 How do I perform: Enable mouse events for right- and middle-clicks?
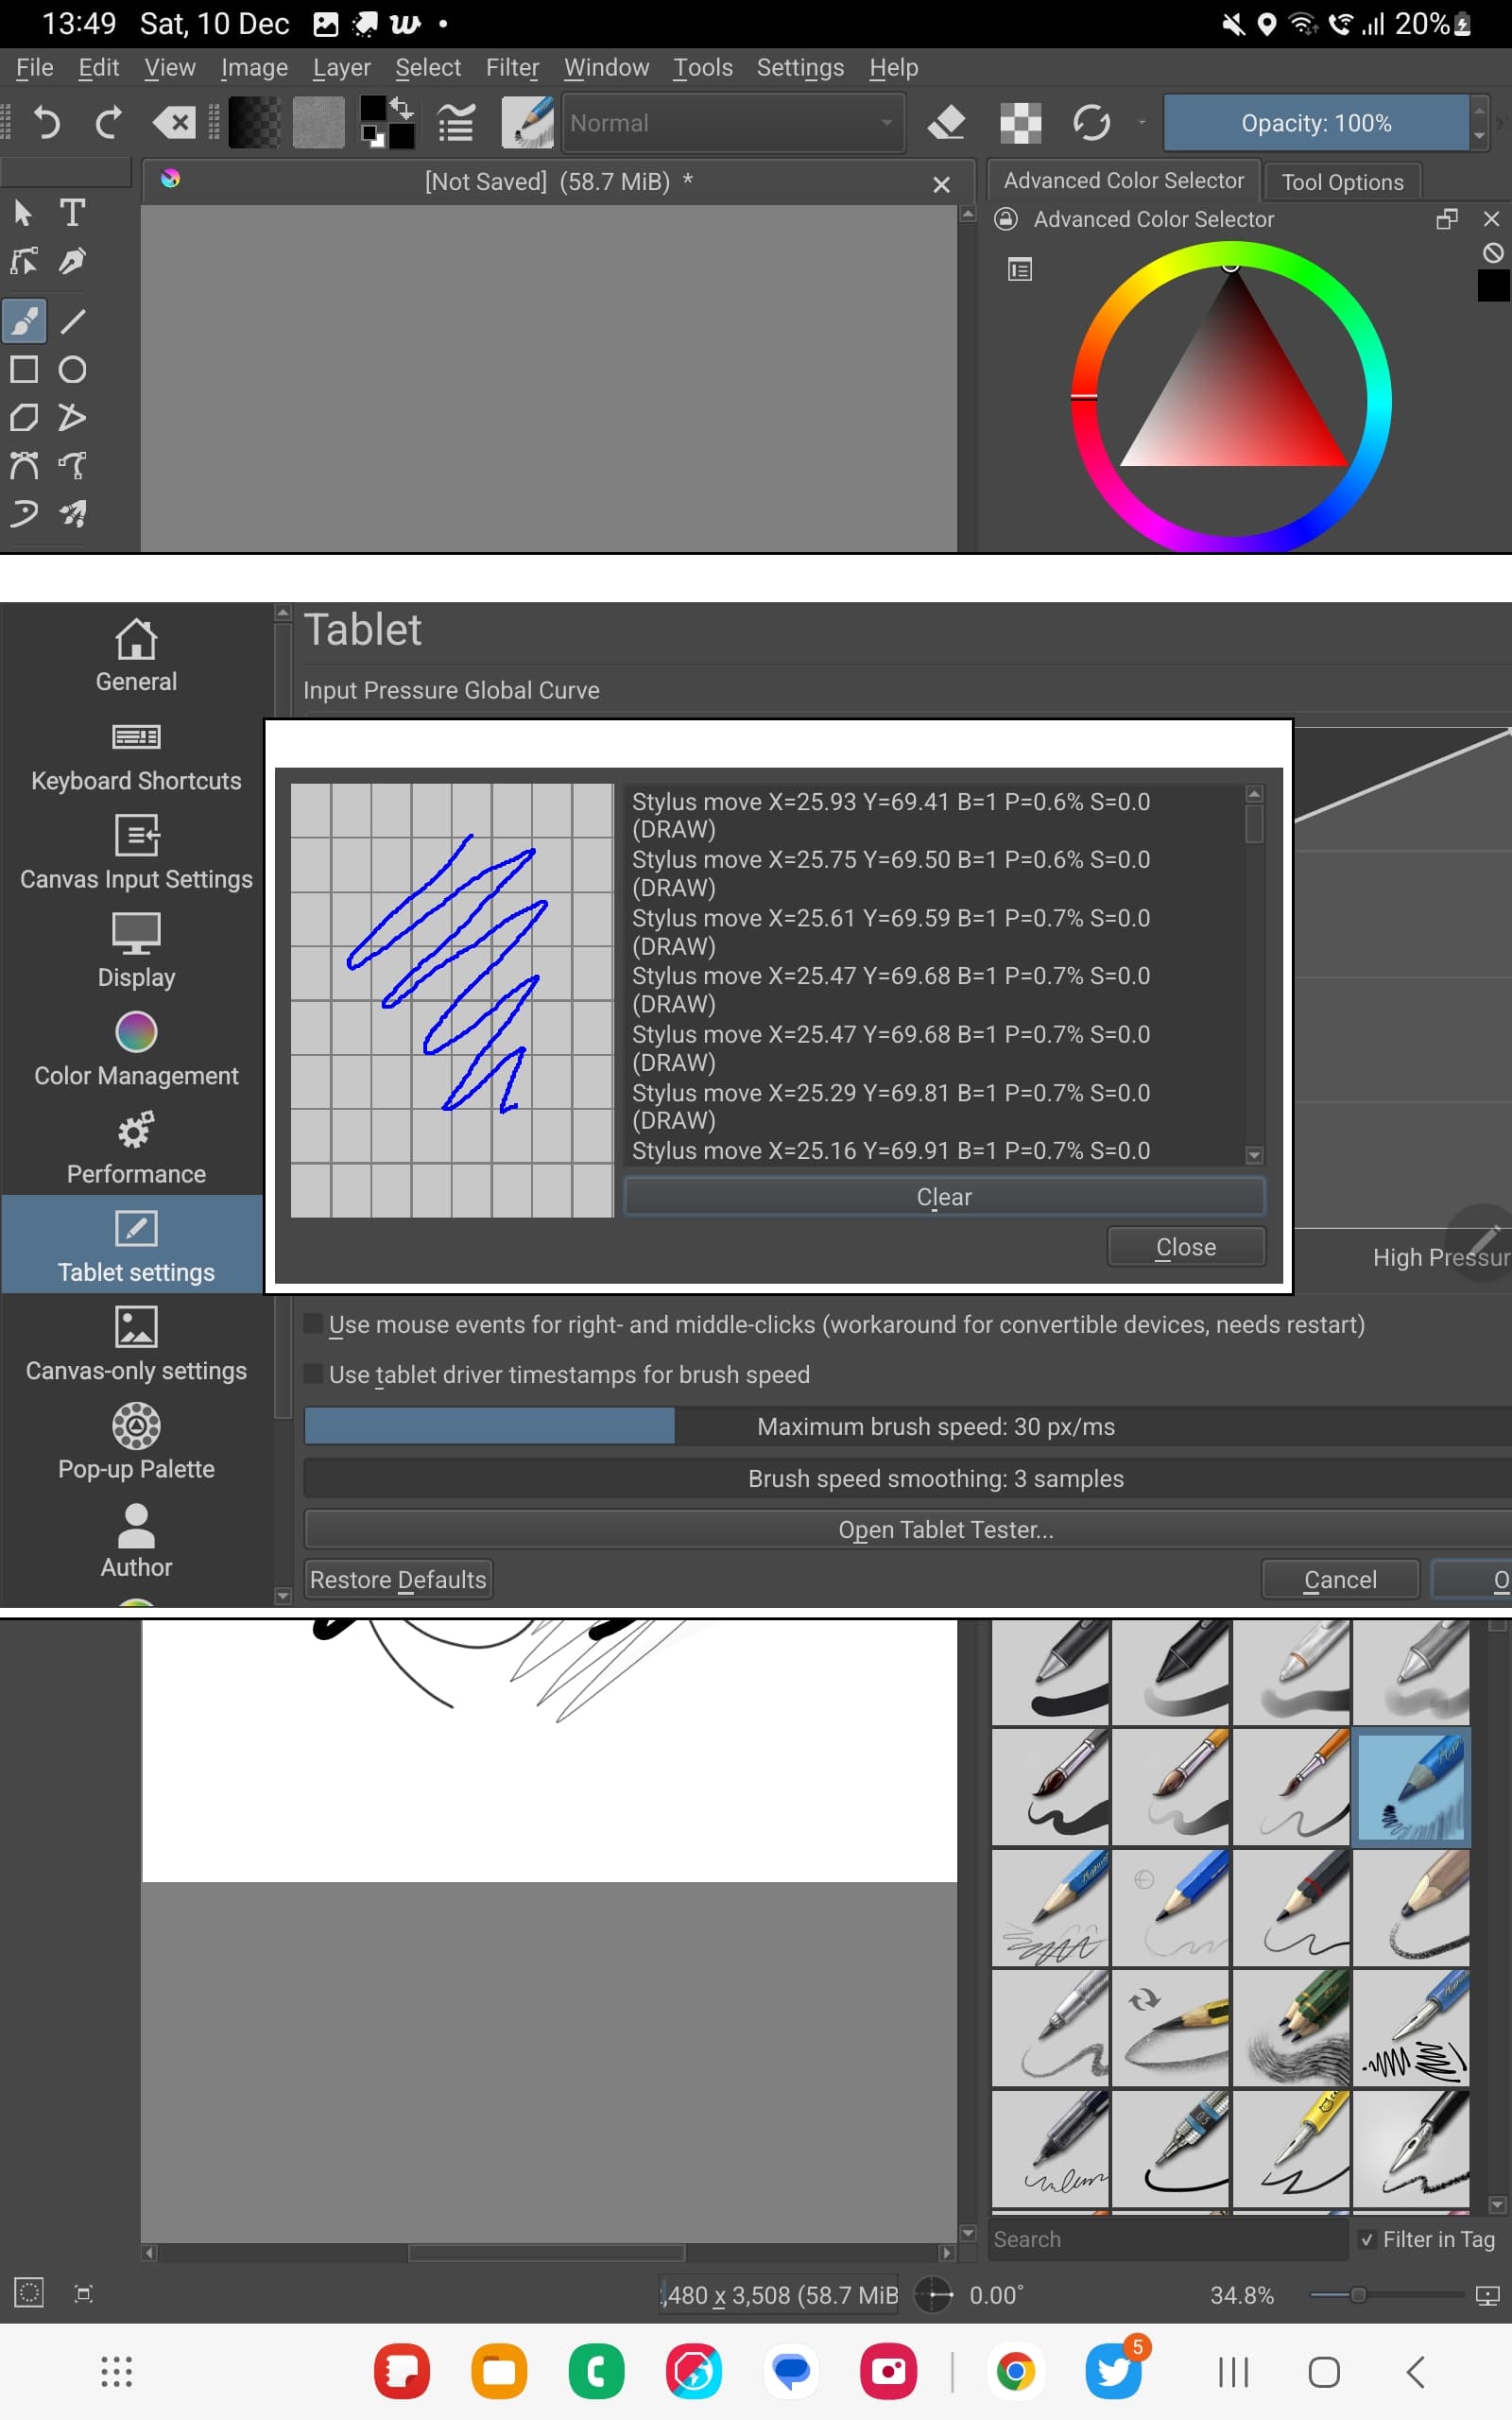tap(313, 1322)
